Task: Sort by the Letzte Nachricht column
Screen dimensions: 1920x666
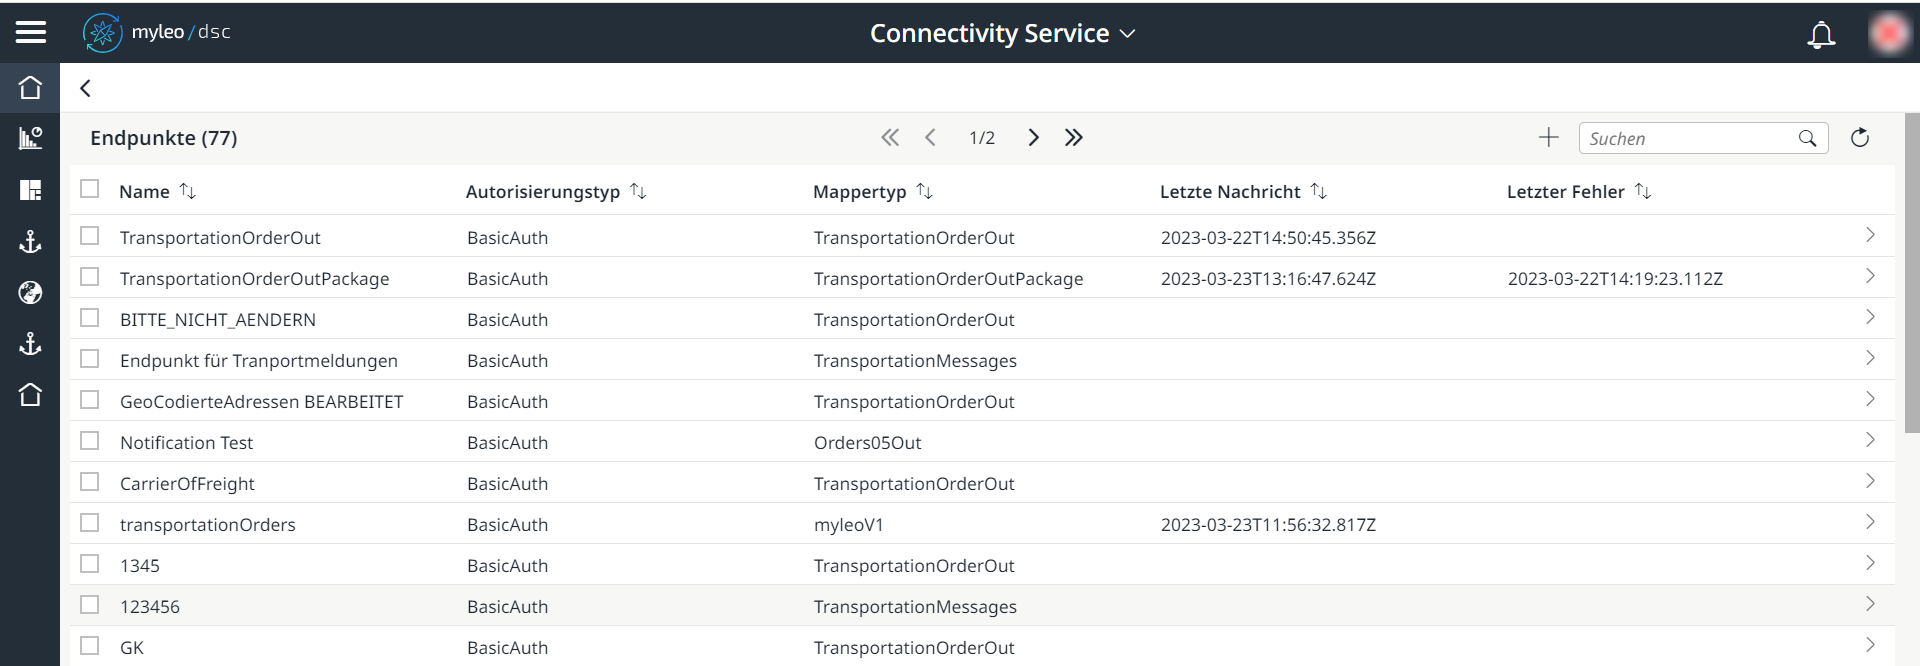Action: pos(1319,191)
